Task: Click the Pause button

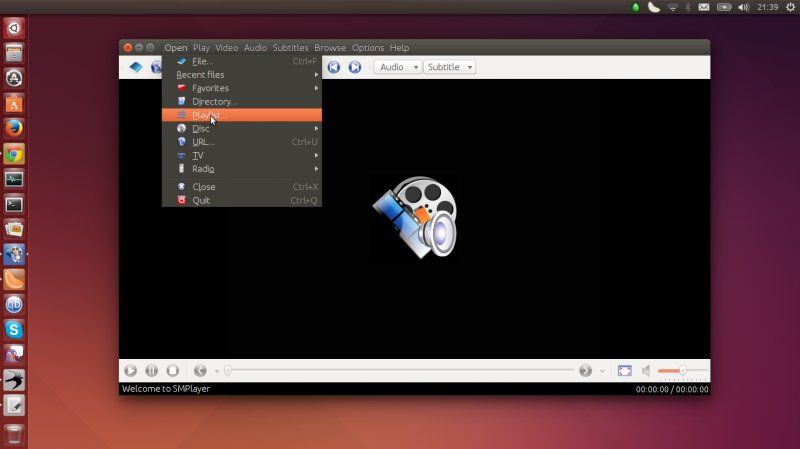Action: point(151,370)
